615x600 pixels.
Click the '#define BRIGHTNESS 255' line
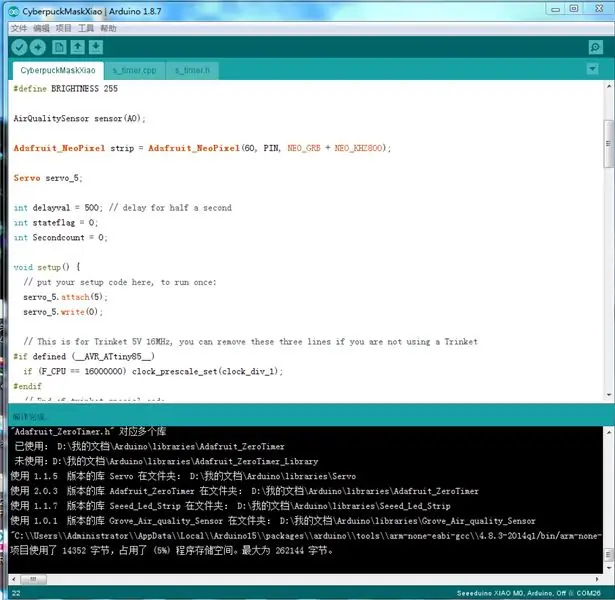(x=66, y=89)
